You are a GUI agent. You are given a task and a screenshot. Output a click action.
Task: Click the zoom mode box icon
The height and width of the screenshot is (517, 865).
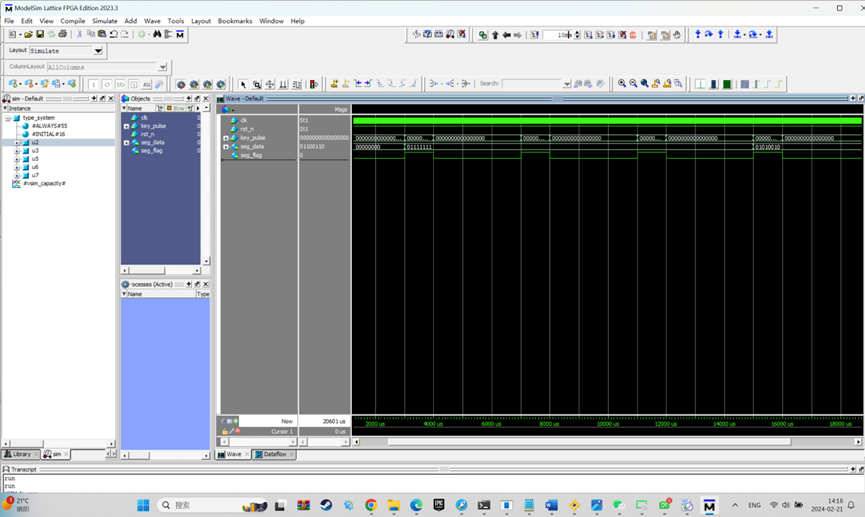(257, 84)
